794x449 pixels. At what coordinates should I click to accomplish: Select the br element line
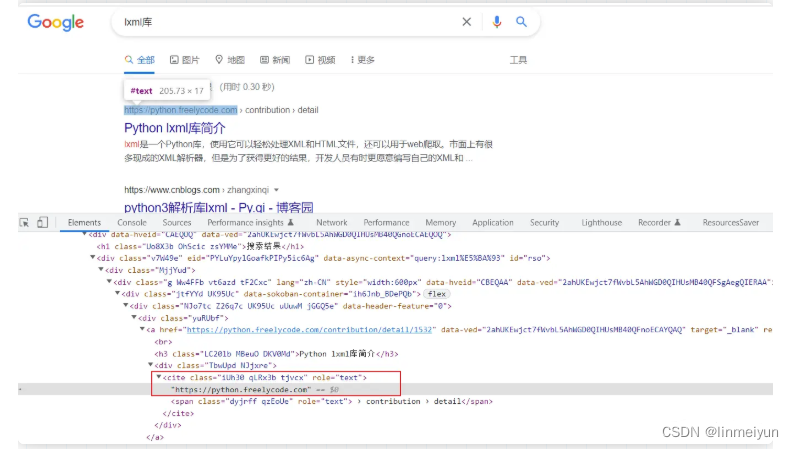tap(164, 342)
